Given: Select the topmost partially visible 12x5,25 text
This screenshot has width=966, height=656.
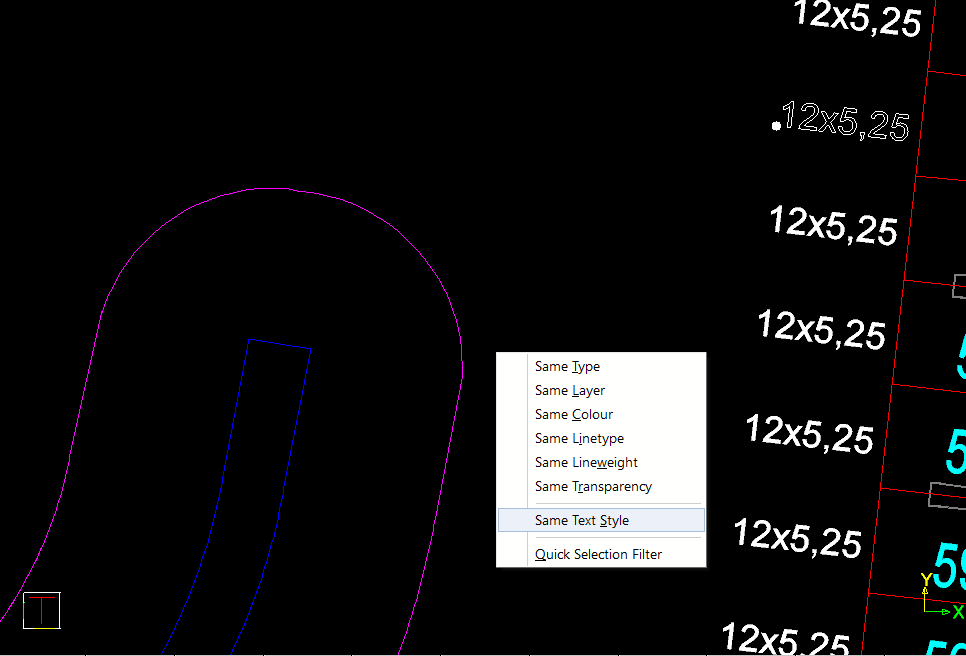Looking at the screenshot, I should coord(856,18).
